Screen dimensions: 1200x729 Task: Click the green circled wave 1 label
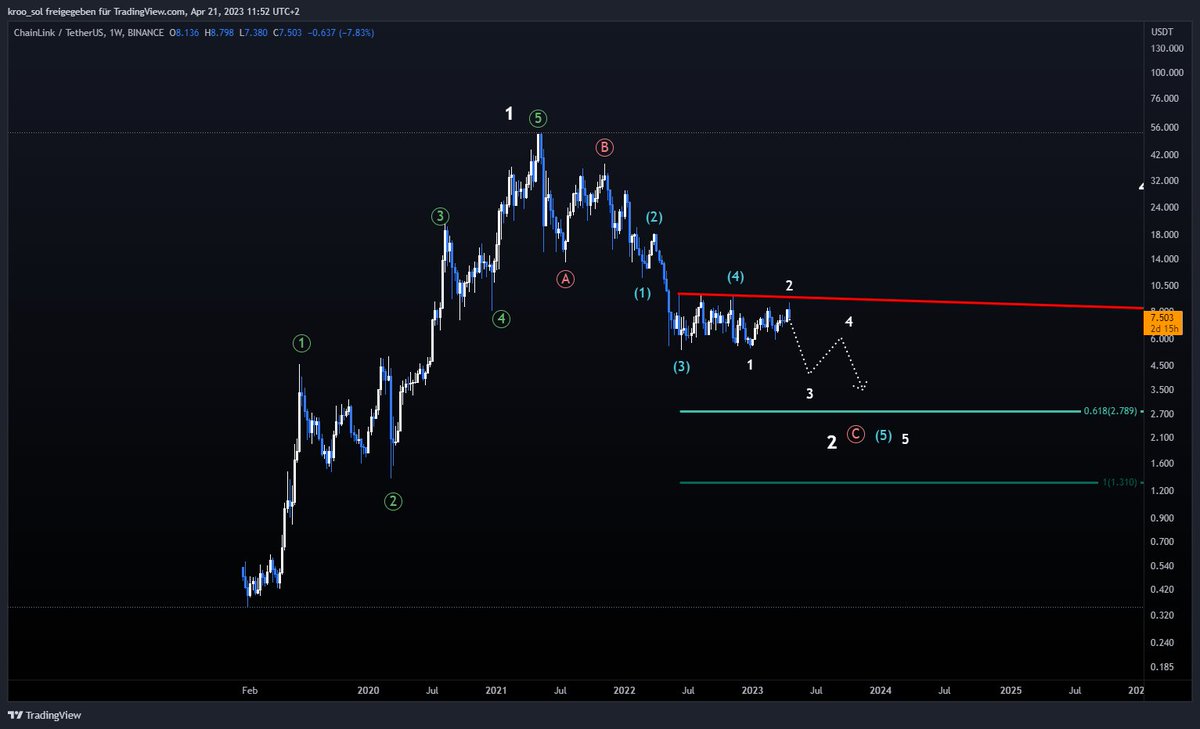(x=302, y=344)
